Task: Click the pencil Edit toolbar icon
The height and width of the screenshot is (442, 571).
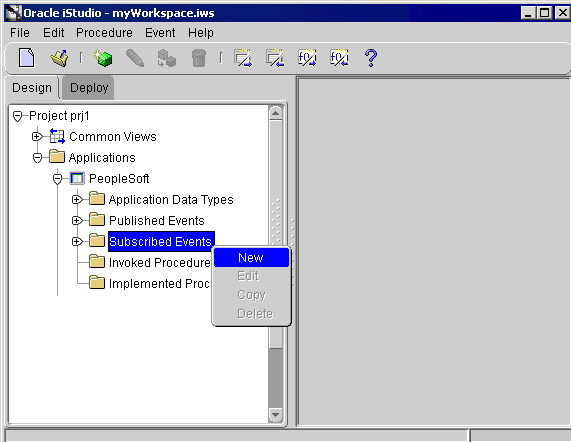Action: [x=135, y=58]
